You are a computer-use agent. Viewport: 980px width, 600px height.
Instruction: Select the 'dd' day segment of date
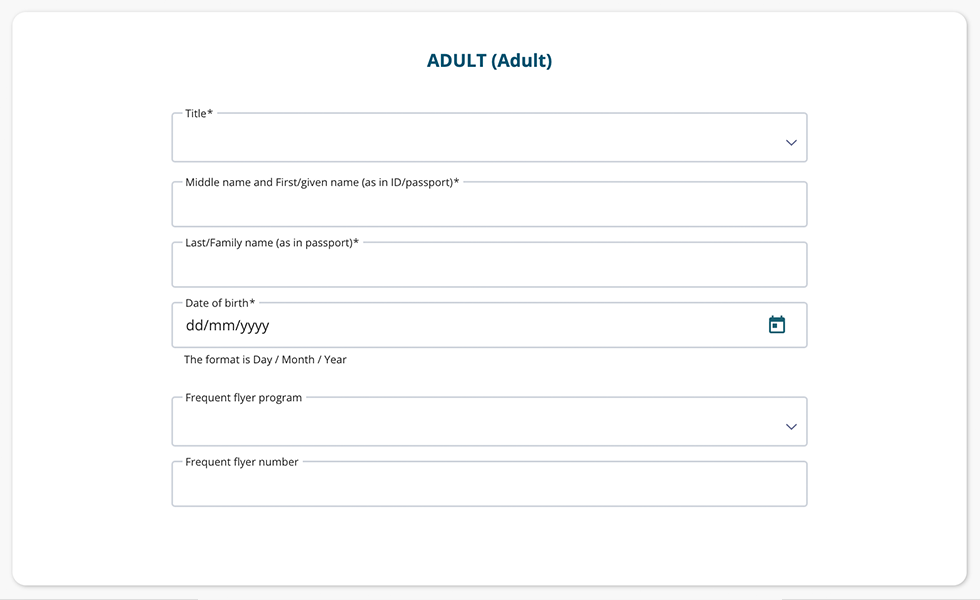194,326
